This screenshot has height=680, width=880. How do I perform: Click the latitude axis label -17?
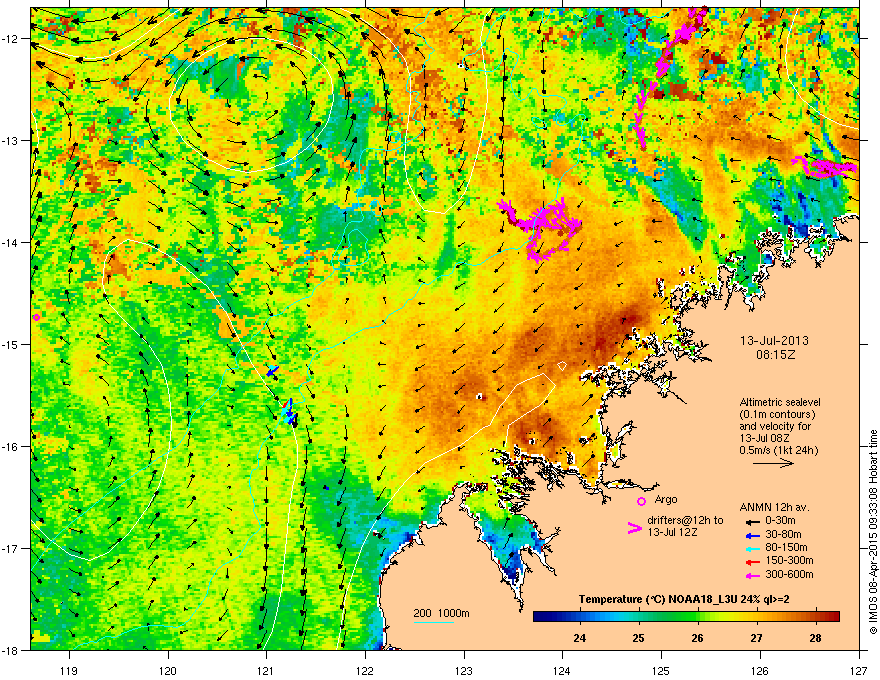[x=11, y=548]
